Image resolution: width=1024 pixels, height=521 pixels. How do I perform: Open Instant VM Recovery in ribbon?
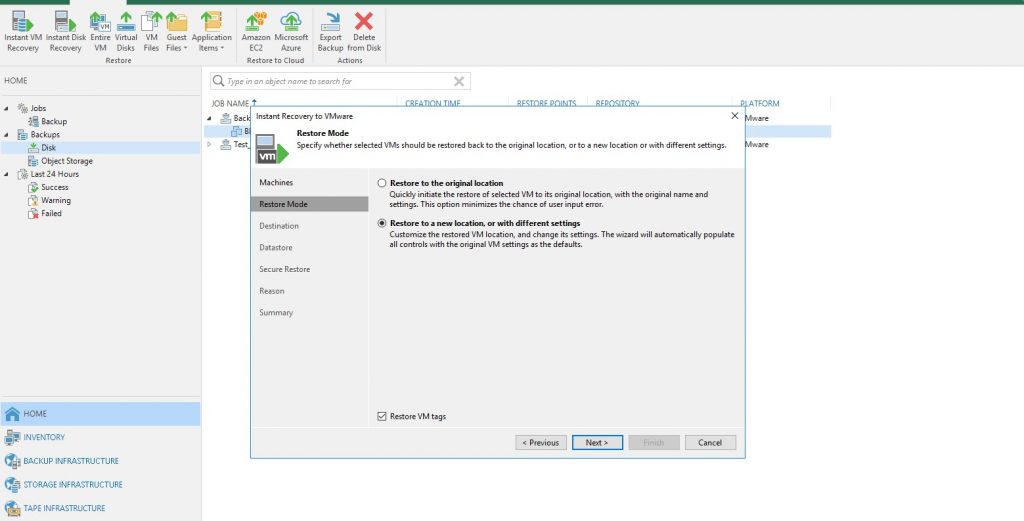click(22, 31)
